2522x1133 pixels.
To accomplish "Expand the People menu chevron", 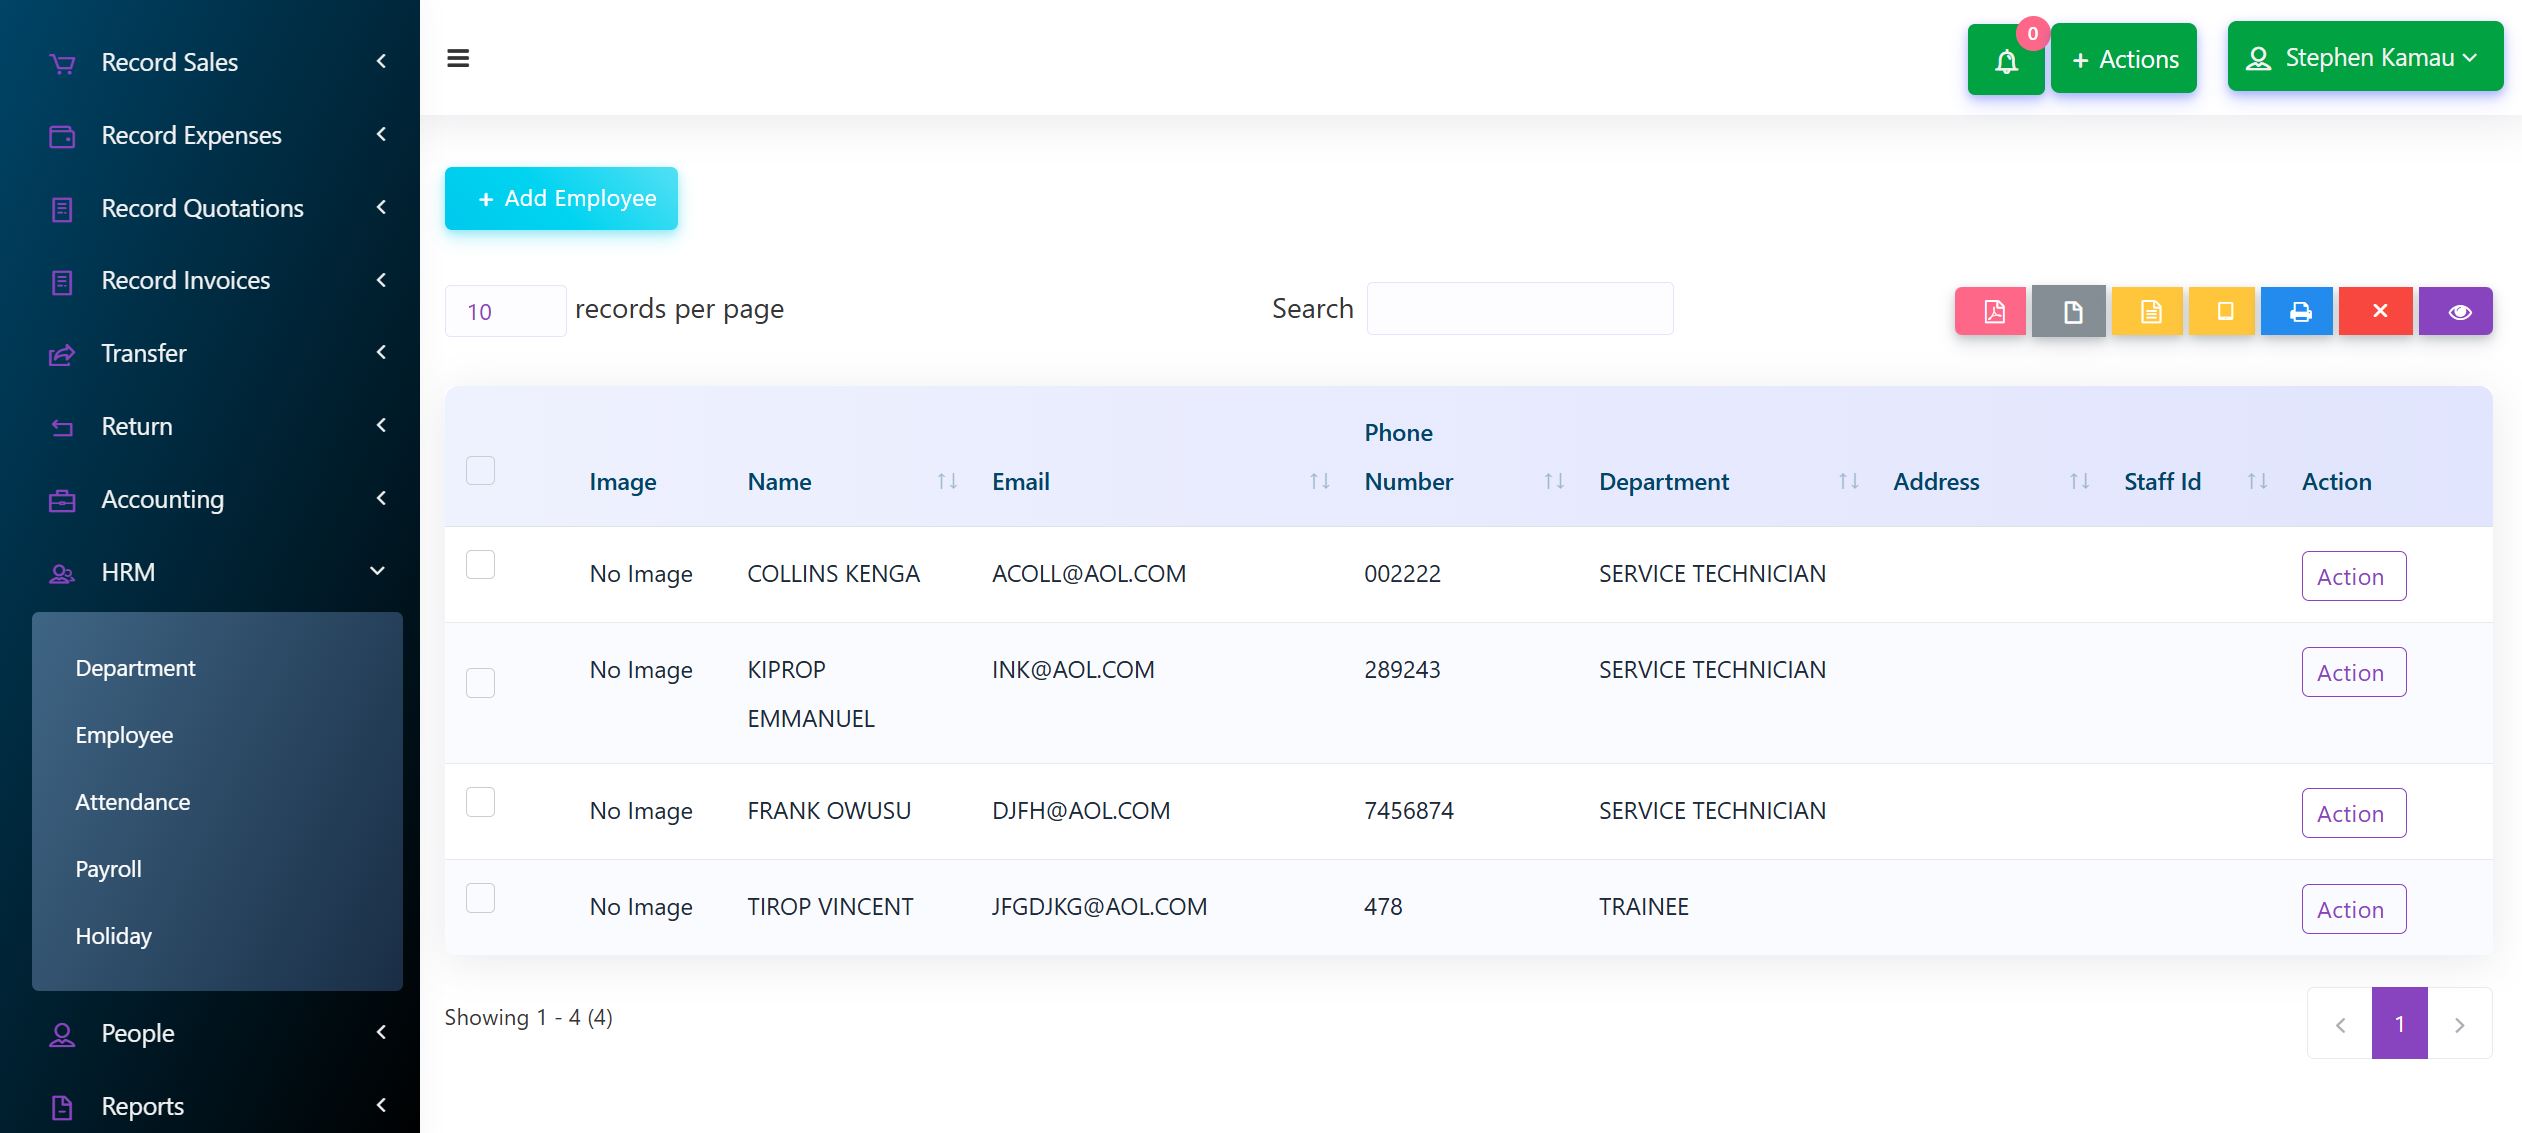I will click(x=381, y=1032).
